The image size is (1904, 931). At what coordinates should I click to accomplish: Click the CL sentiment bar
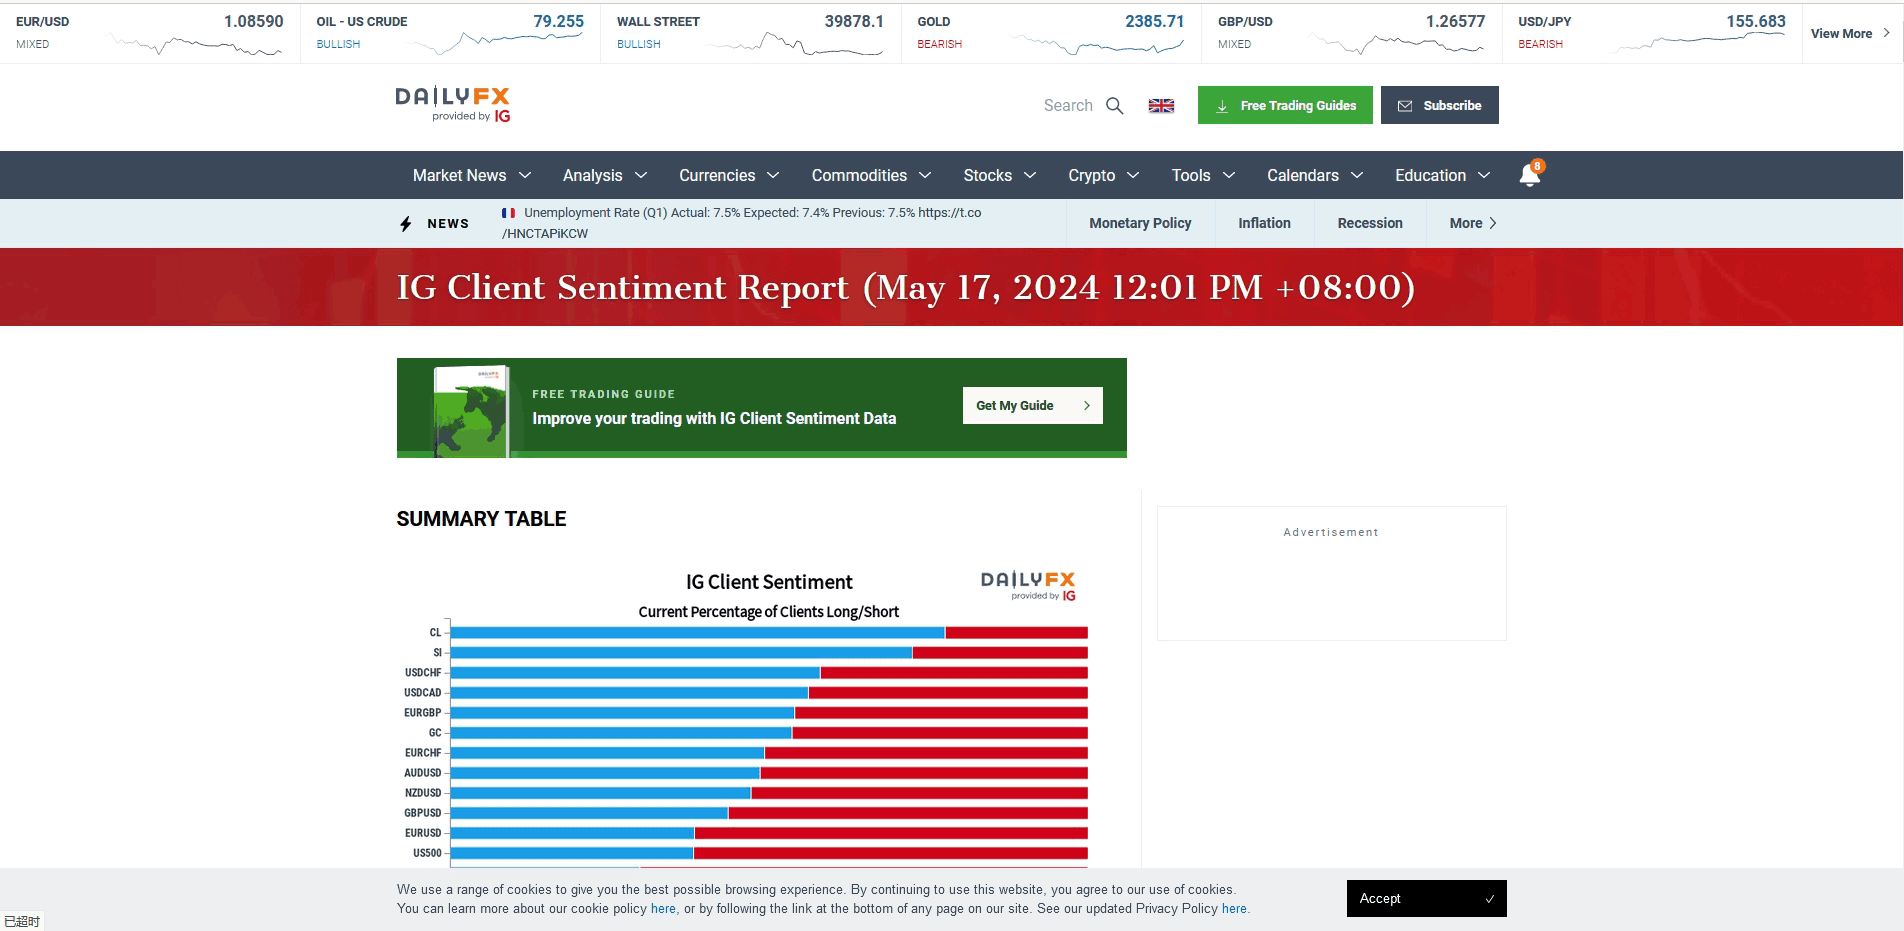coord(769,633)
